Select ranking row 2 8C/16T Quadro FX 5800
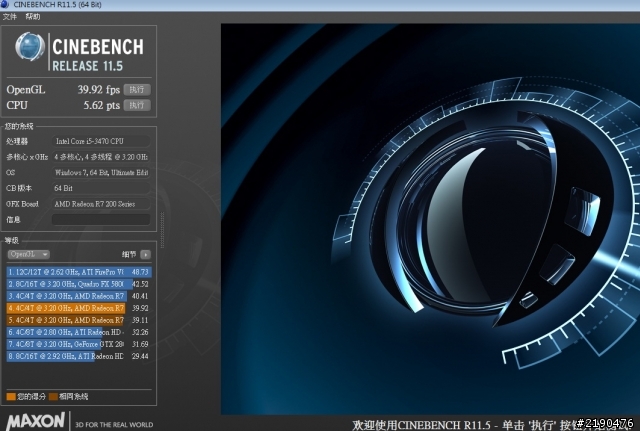 (x=79, y=284)
